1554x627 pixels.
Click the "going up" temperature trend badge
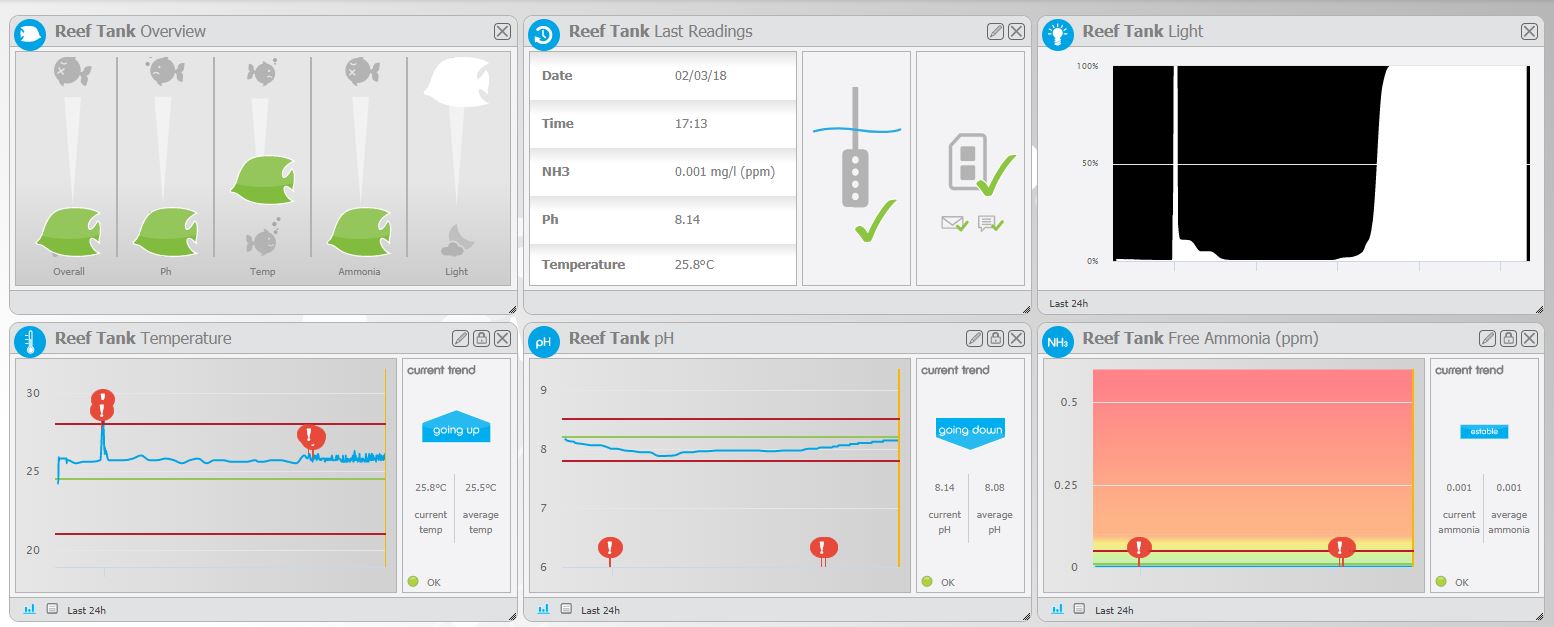(x=456, y=429)
